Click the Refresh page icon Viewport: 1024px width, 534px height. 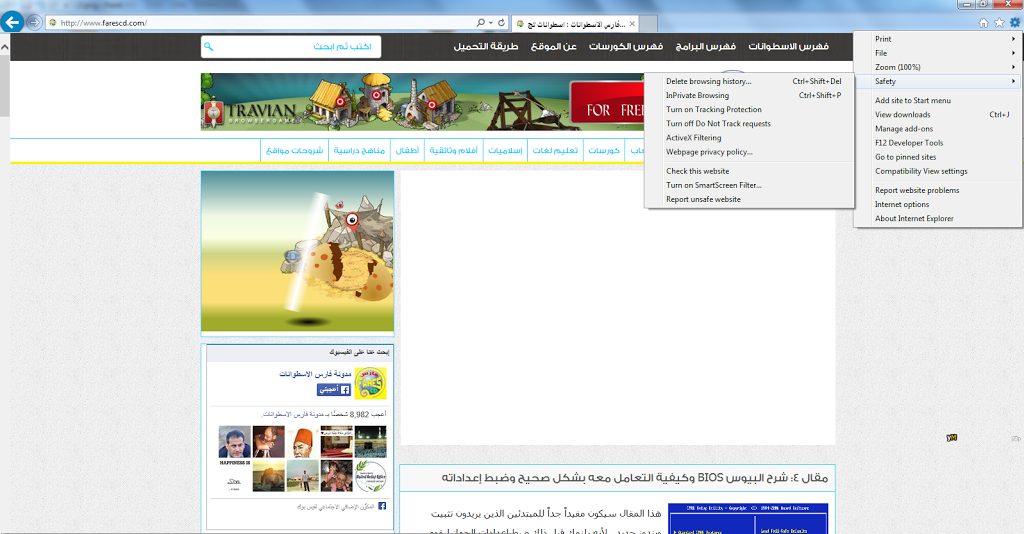(502, 22)
